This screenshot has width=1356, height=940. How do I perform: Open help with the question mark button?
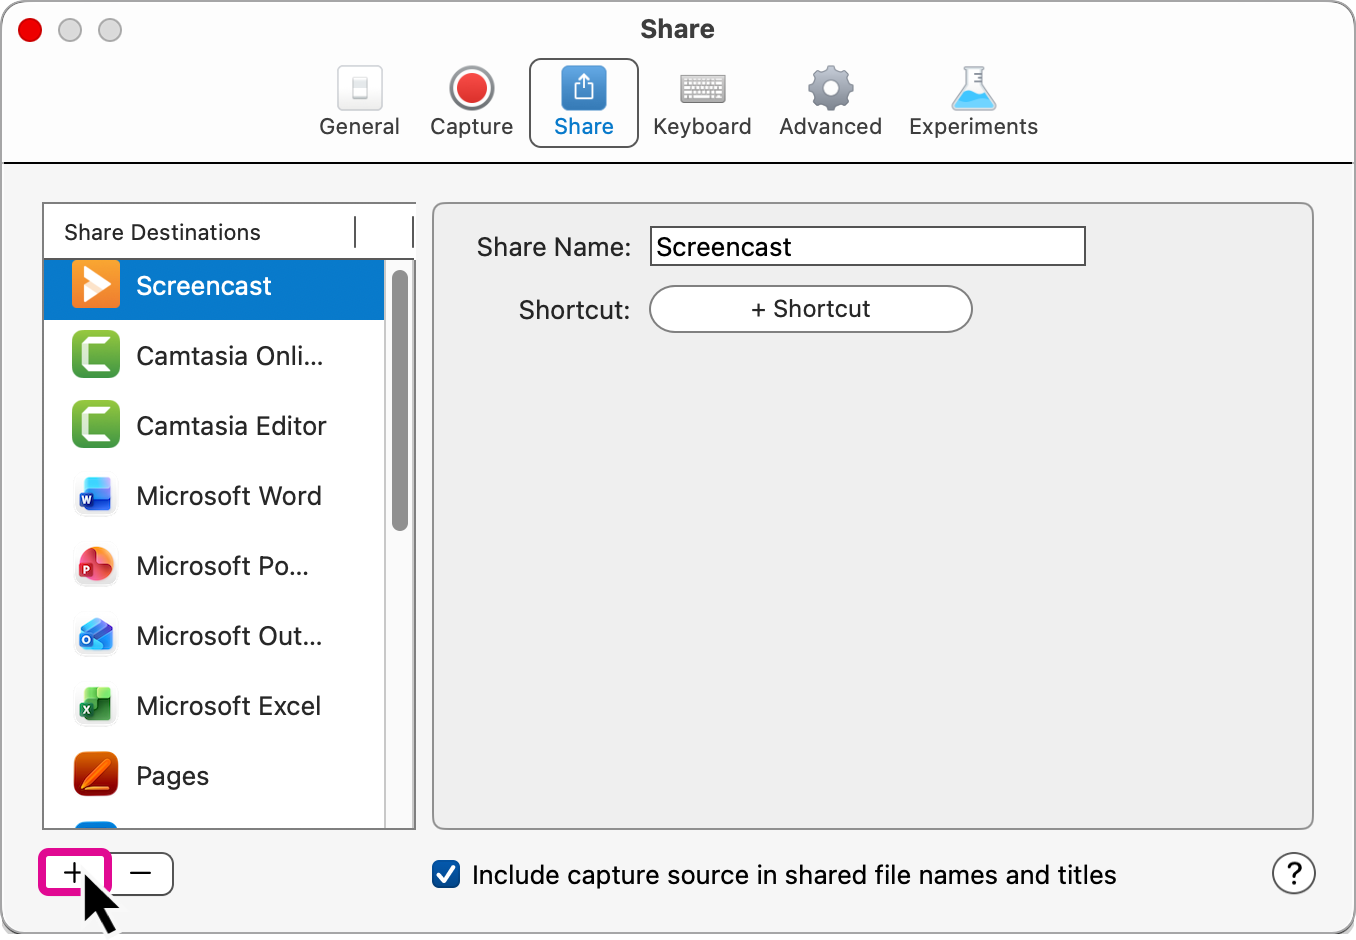pos(1294,874)
